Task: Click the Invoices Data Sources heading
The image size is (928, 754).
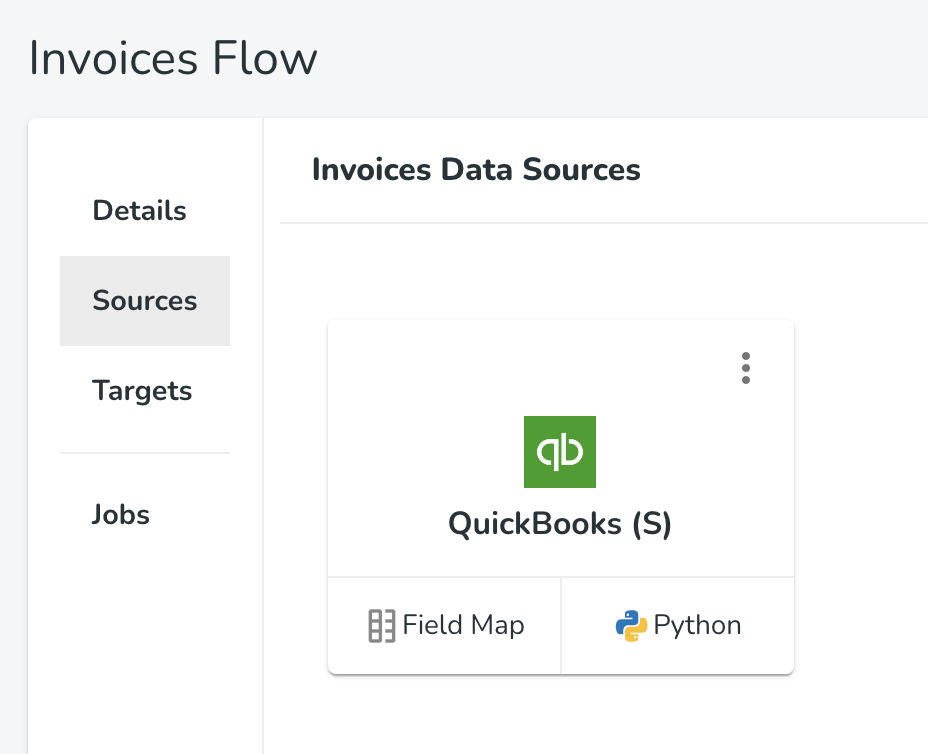Action: point(476,170)
